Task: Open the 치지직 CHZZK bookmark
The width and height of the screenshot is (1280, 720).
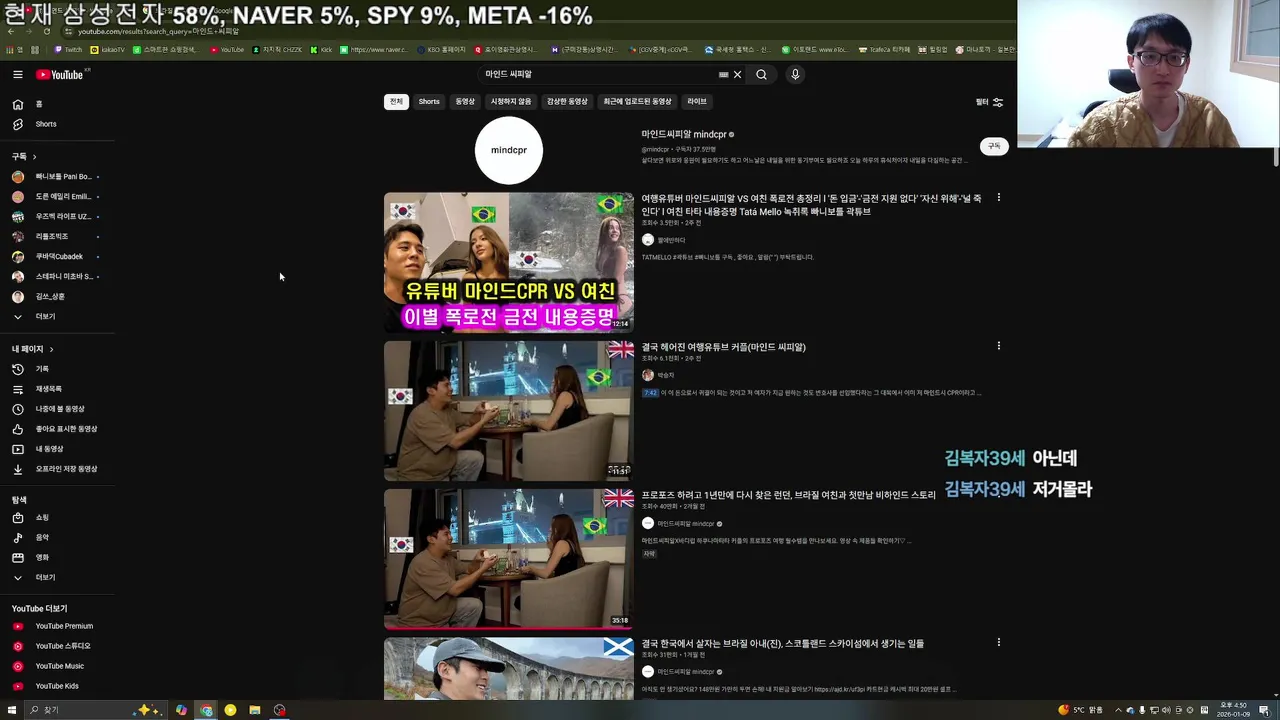Action: (276, 49)
